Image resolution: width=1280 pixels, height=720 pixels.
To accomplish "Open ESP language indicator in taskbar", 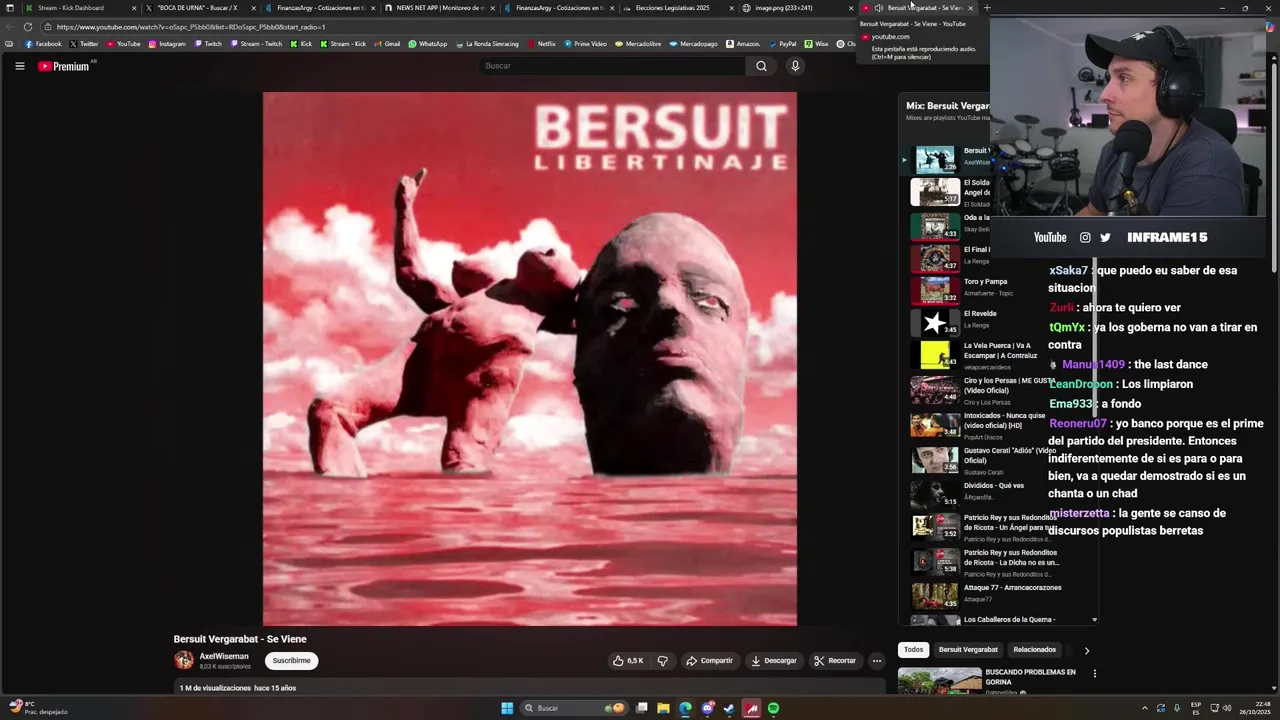I will [1196, 708].
